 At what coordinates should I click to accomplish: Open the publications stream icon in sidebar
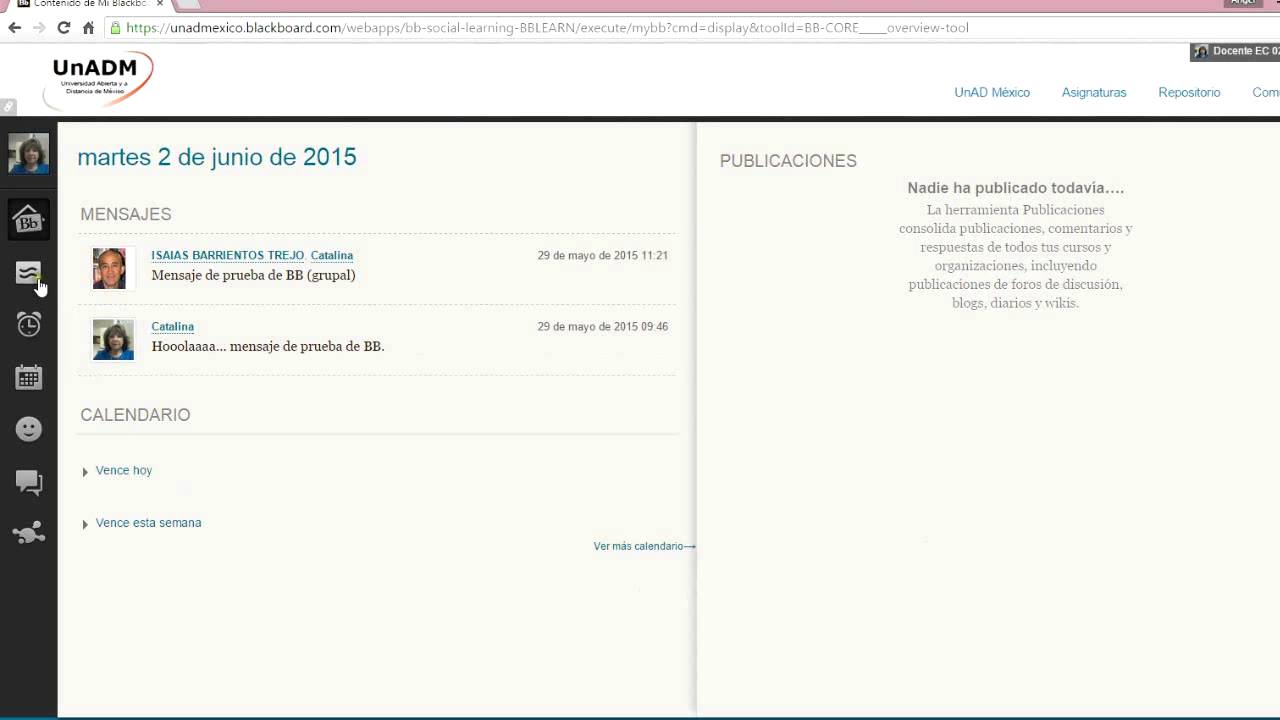[28, 273]
